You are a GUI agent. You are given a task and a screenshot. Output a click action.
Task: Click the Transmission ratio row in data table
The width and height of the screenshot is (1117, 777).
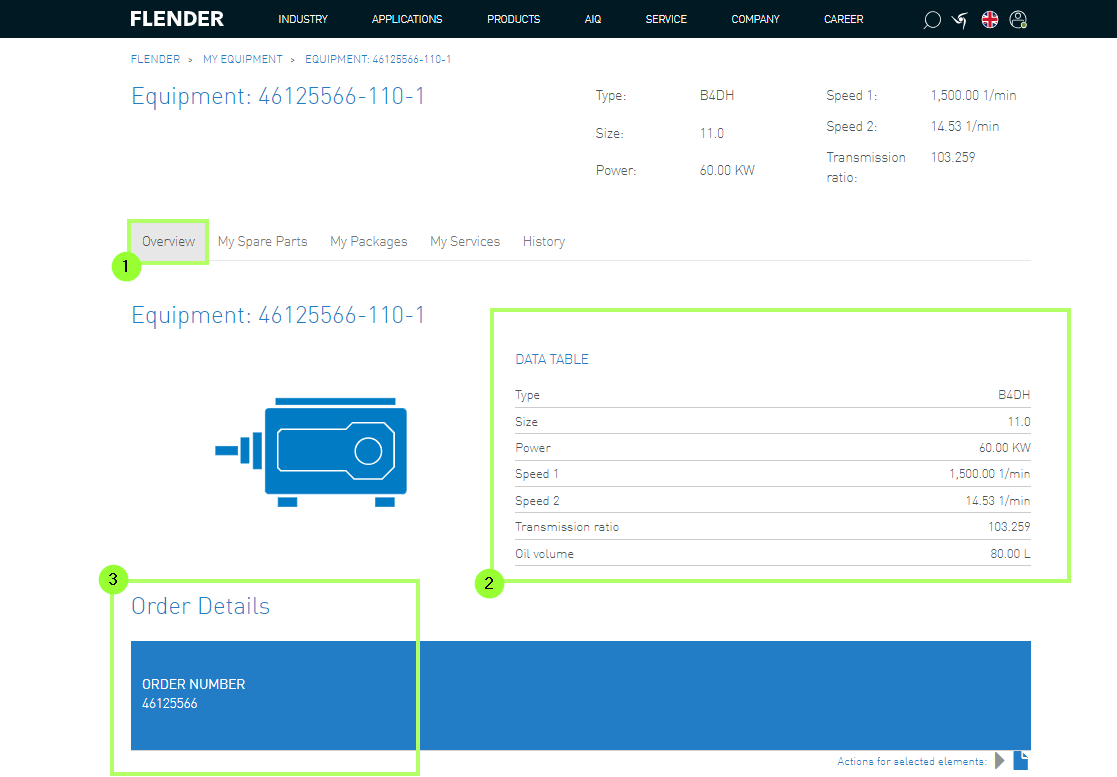tap(772, 527)
